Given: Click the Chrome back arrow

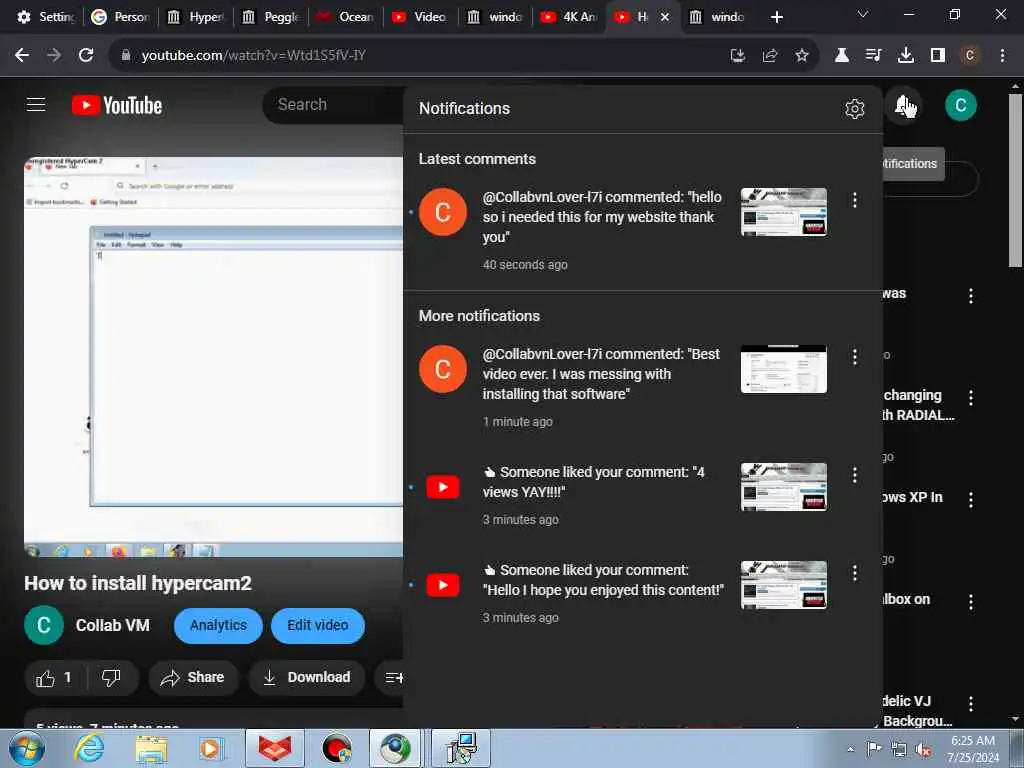Looking at the screenshot, I should [x=22, y=56].
